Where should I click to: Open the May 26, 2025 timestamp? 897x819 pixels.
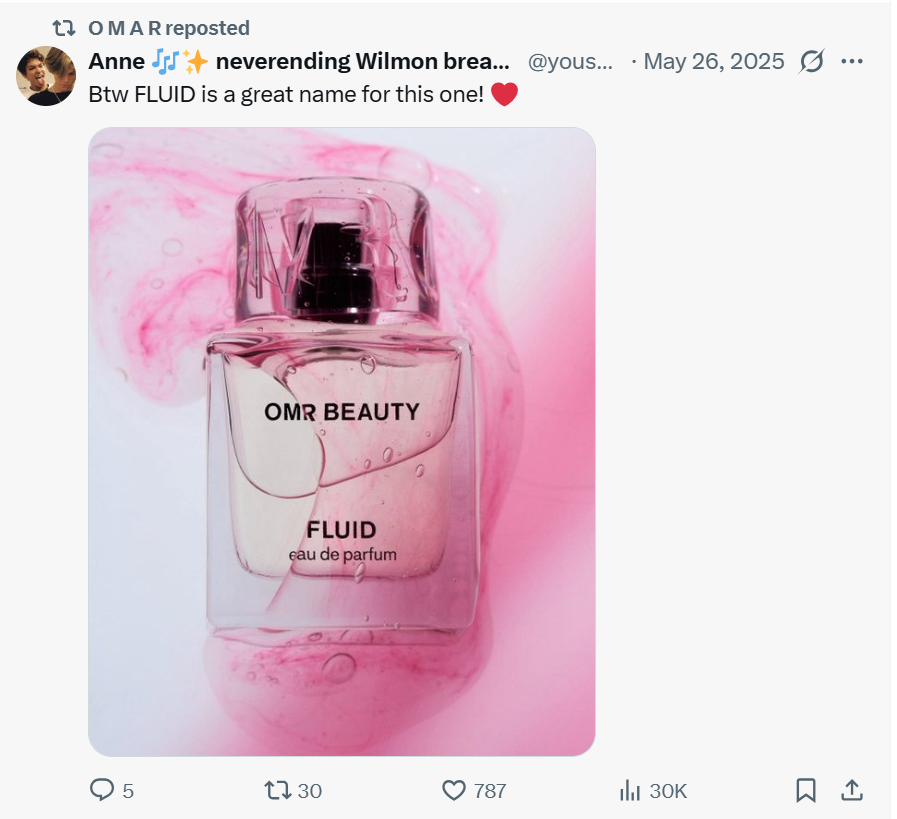(713, 62)
